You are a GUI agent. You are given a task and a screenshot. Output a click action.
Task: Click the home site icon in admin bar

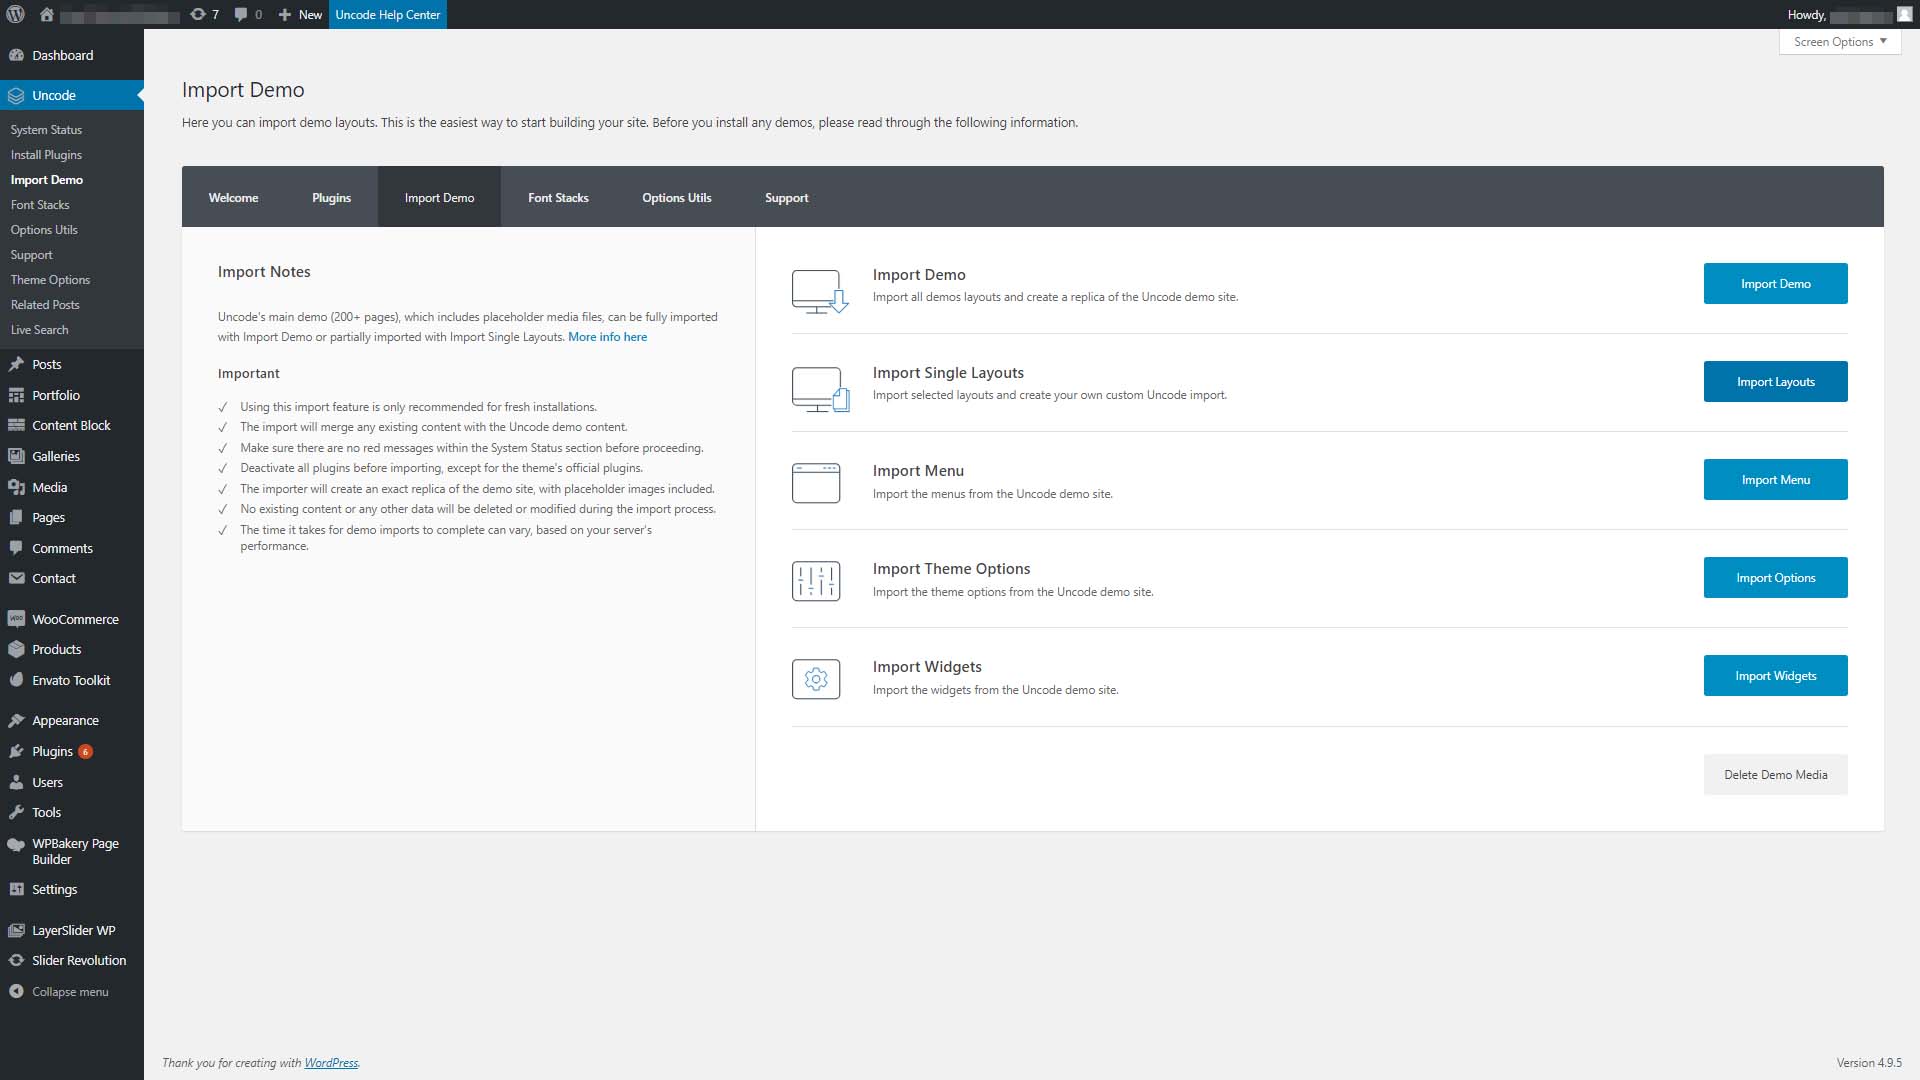coord(46,14)
